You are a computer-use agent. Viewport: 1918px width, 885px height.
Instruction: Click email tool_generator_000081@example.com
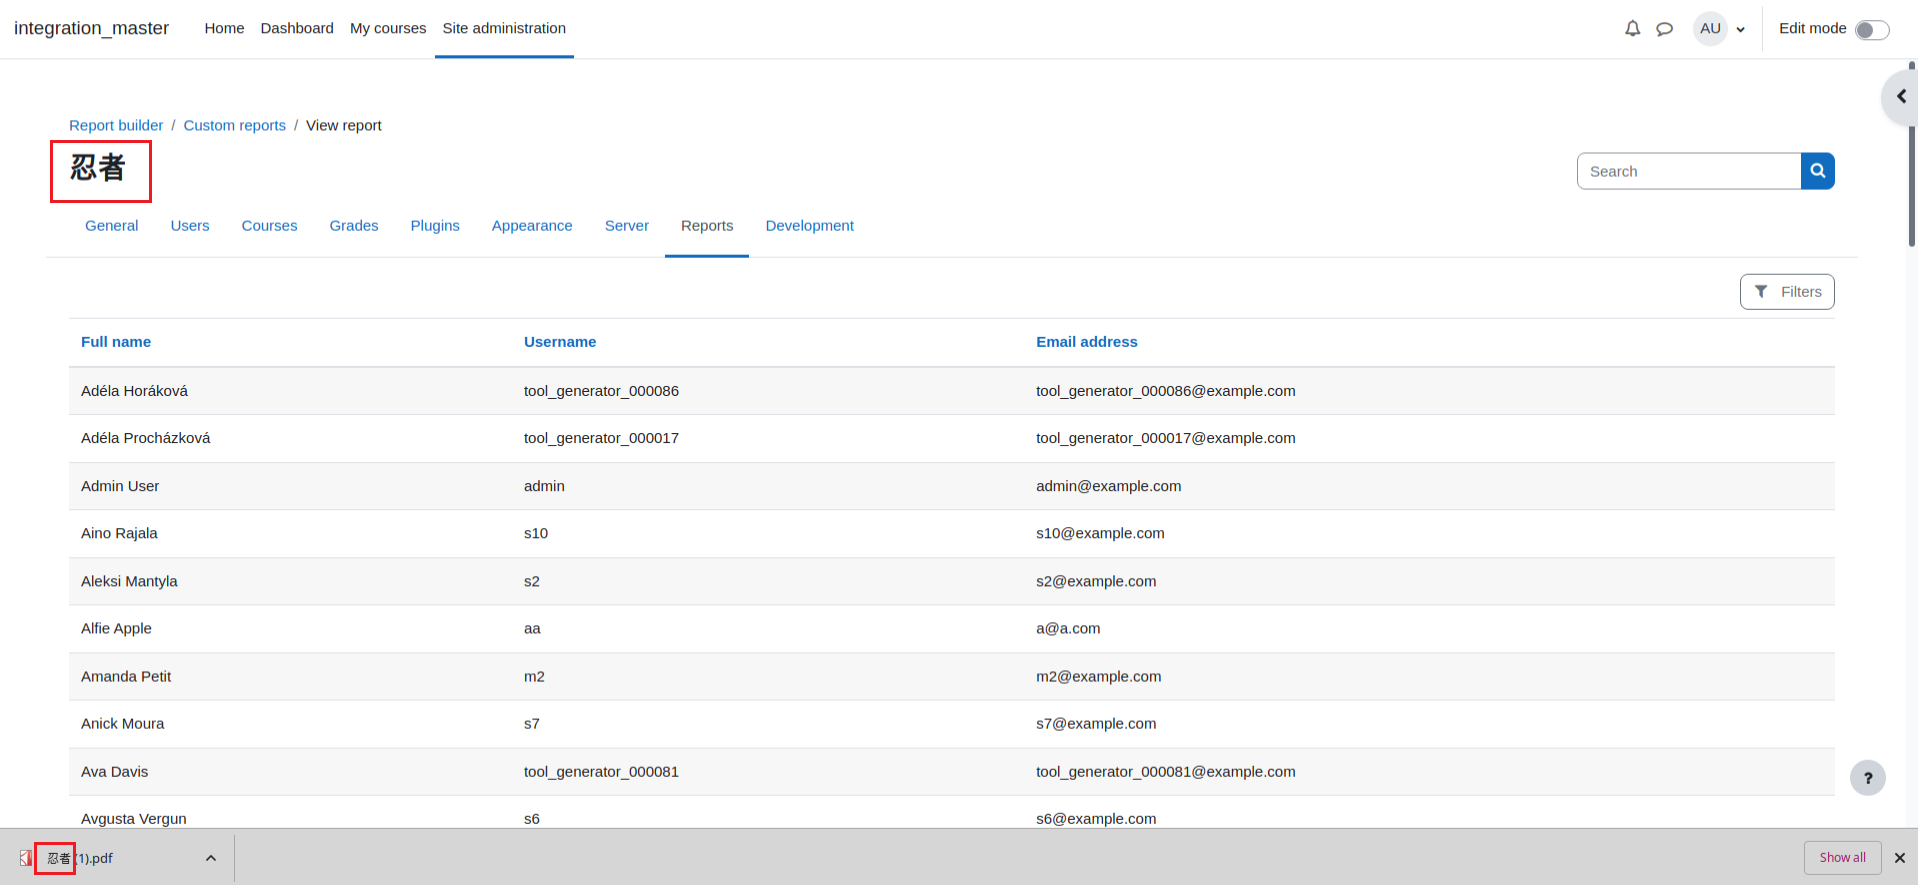coord(1165,772)
